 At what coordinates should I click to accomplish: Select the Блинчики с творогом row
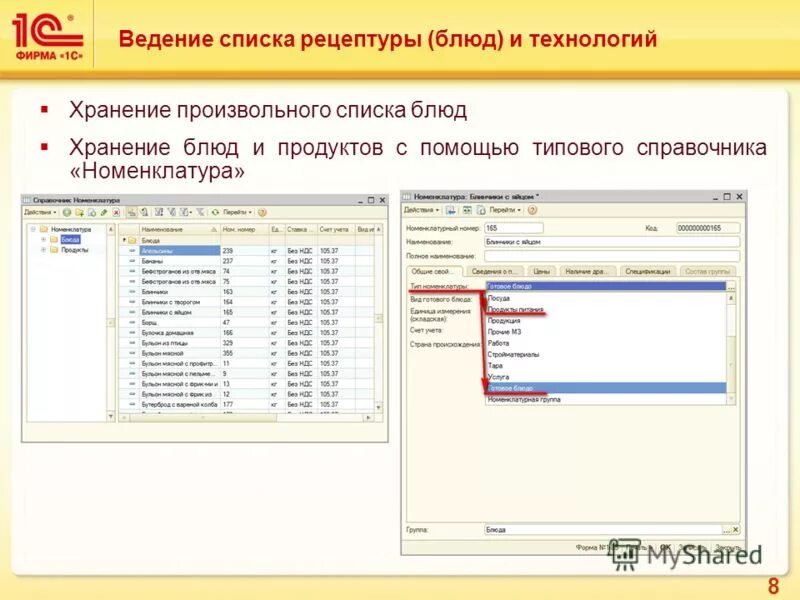(247, 302)
